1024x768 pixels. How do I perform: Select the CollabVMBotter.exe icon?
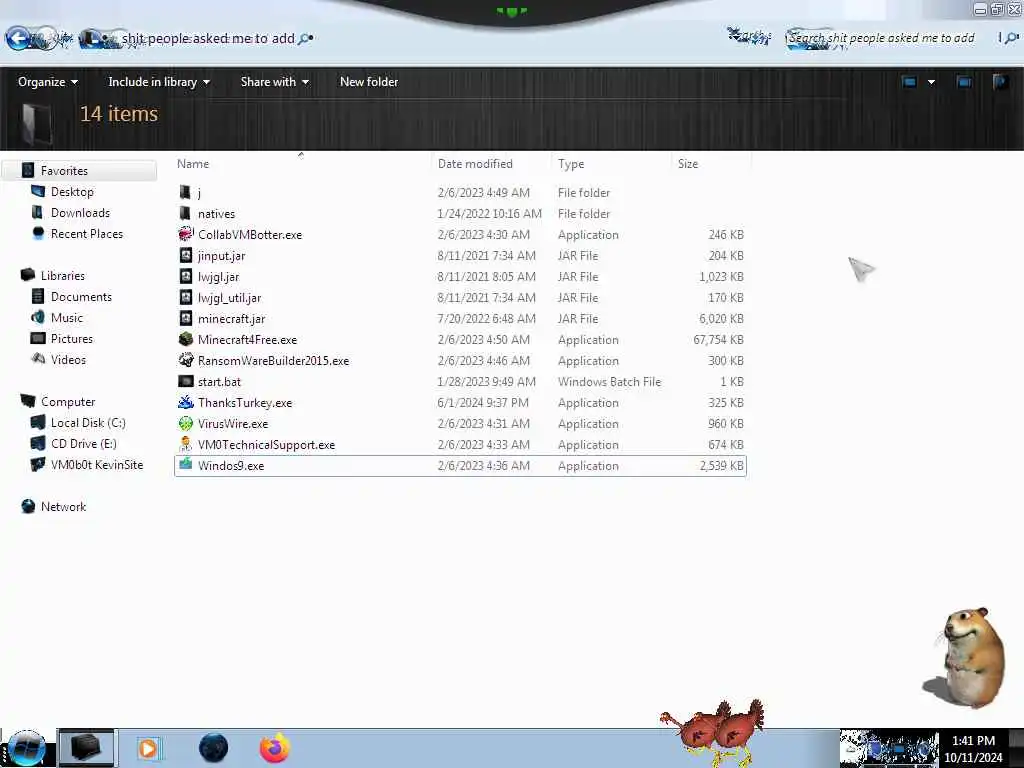pyautogui.click(x=186, y=234)
